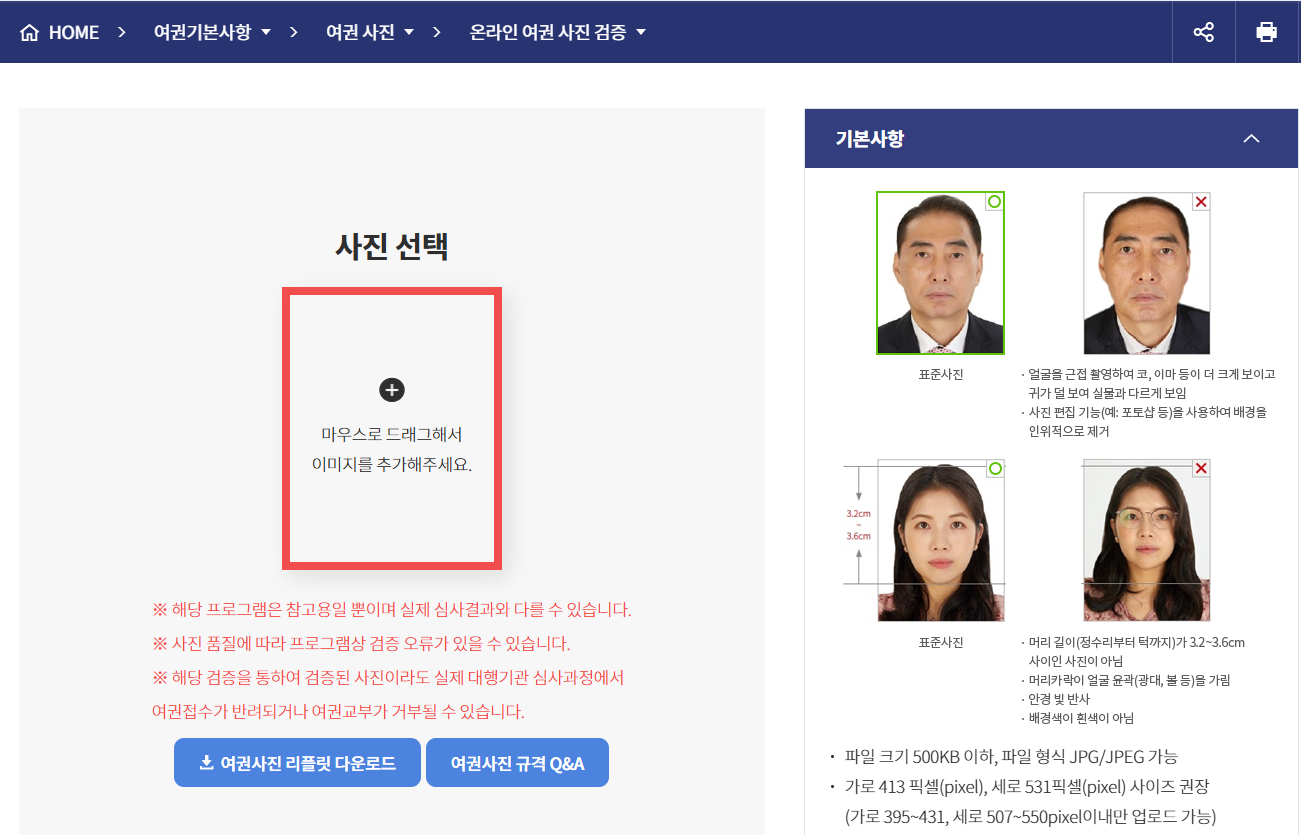Click the green circle mark on male photo
The height and width of the screenshot is (835, 1301).
click(x=994, y=202)
